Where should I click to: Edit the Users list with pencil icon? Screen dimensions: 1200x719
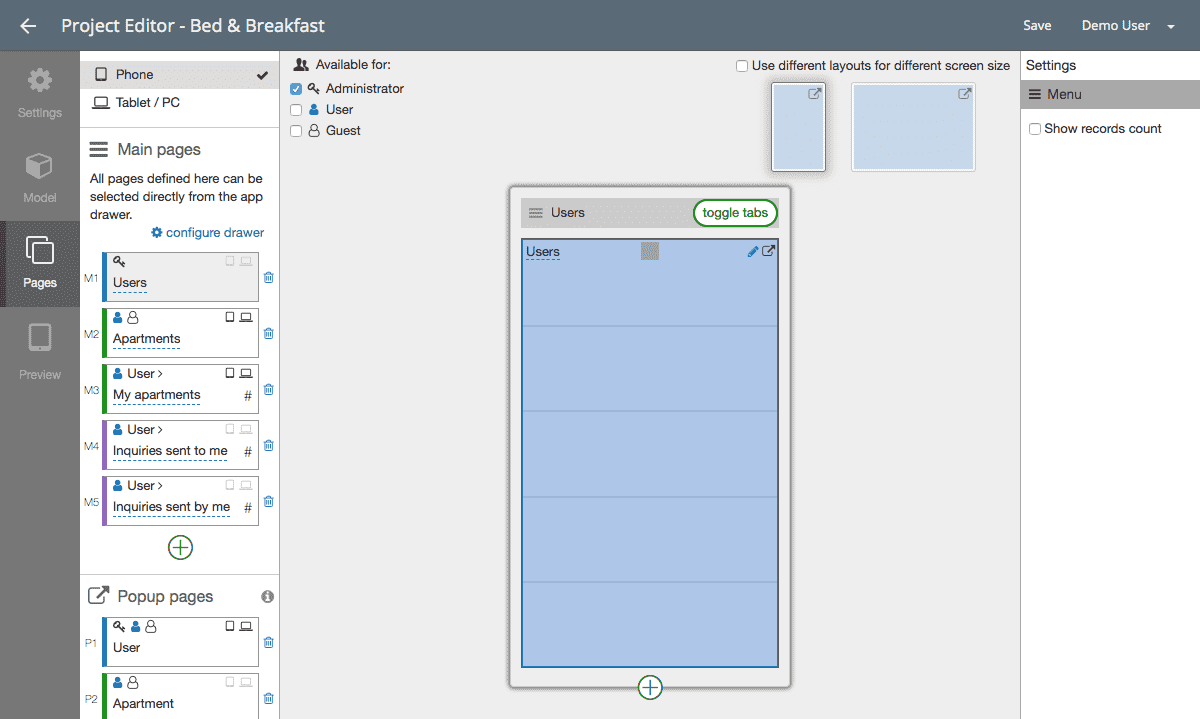pyautogui.click(x=753, y=252)
